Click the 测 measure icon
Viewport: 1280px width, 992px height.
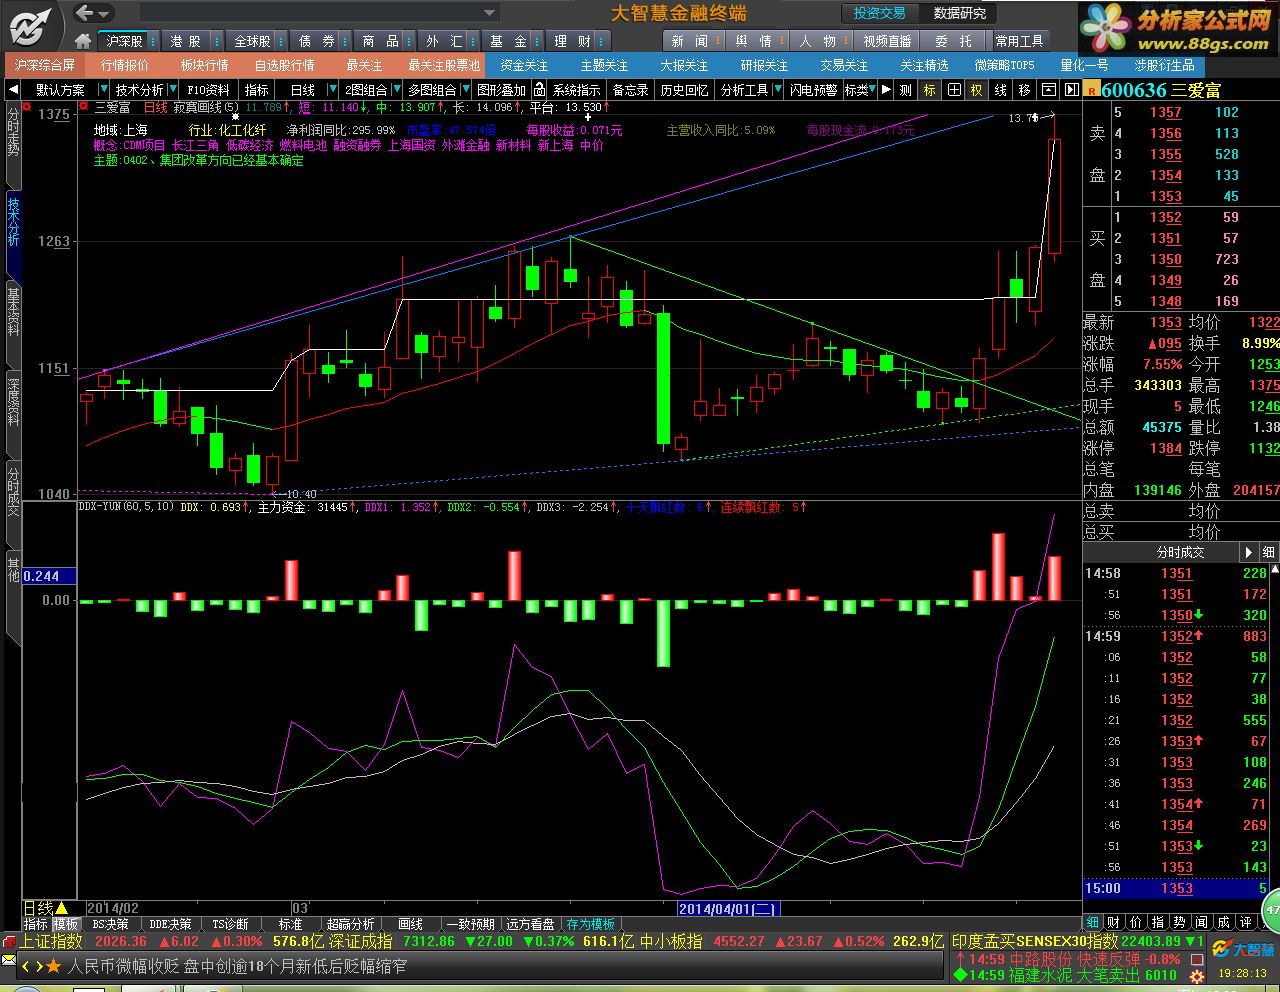905,90
